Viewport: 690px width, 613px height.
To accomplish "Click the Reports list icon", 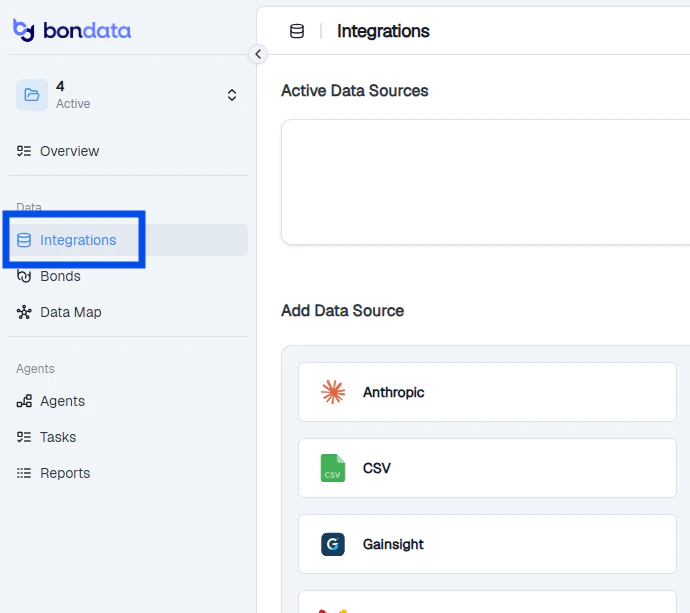I will click(x=24, y=473).
